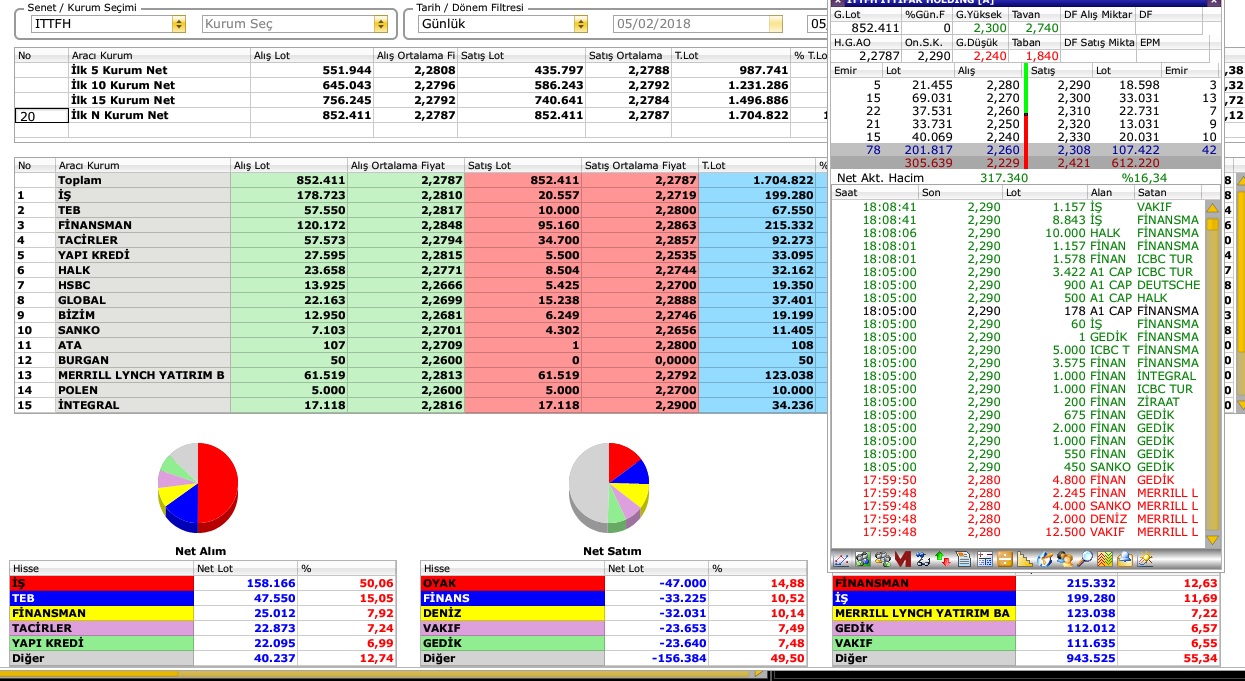Select the FİNANSMAN row in broker table
Screen dimensions: 1245x681
[421, 226]
